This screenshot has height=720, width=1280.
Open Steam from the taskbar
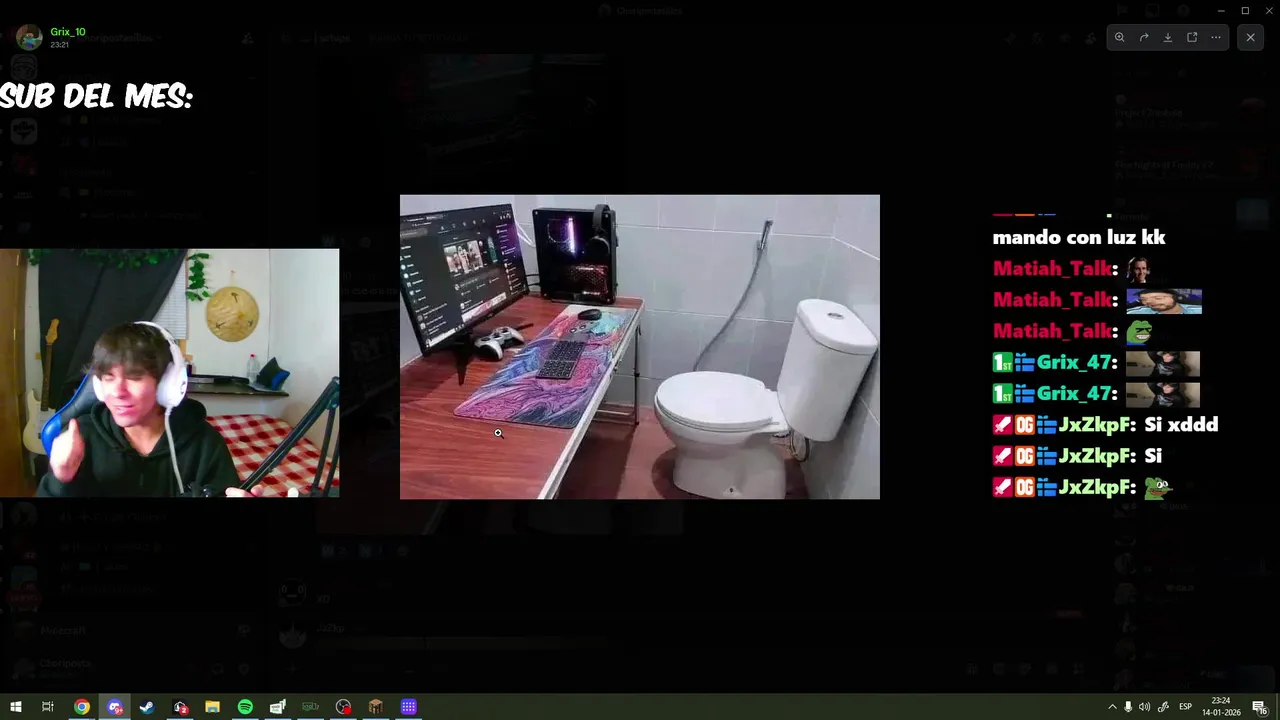[x=147, y=707]
